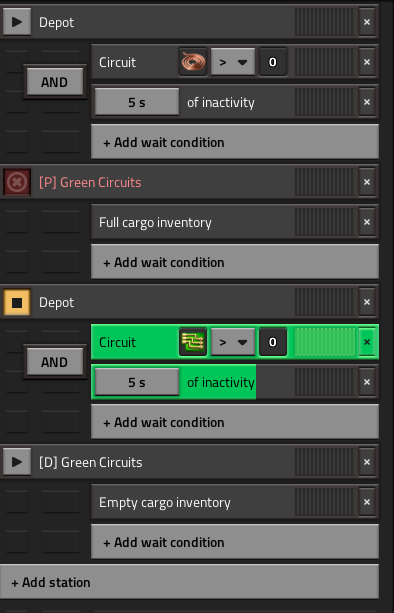The height and width of the screenshot is (613, 394).
Task: Toggle the AND comparator in first Depot
Action: tap(54, 82)
